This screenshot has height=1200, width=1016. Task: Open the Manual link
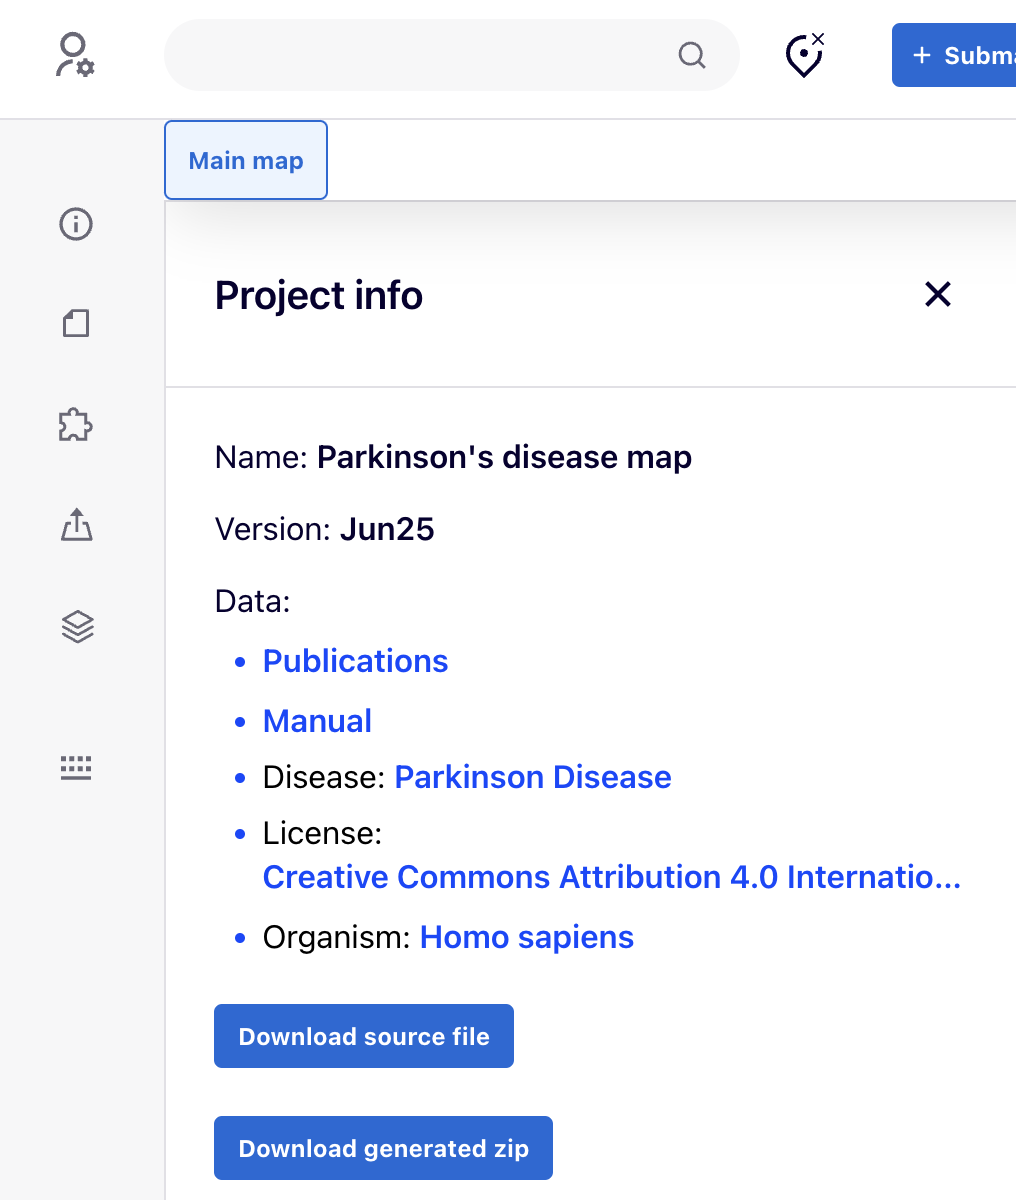click(317, 721)
